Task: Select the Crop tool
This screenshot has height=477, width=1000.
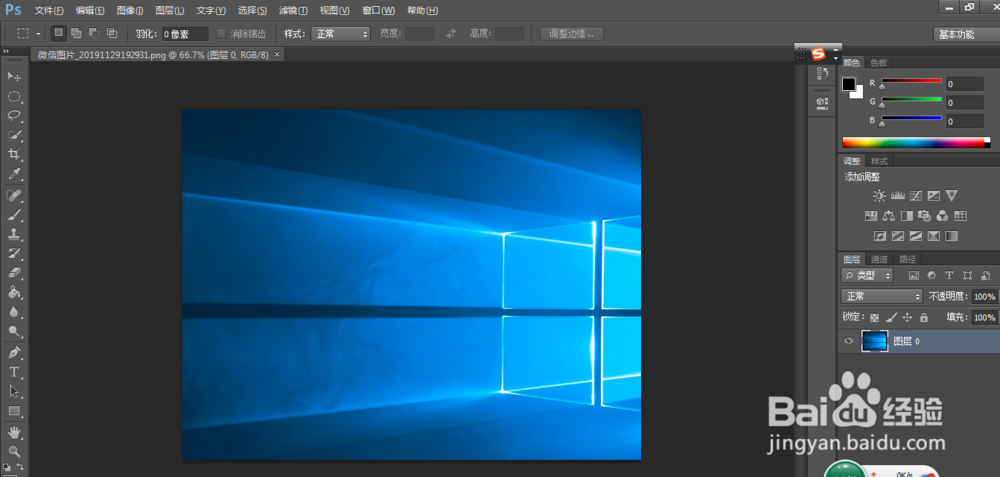Action: [14, 154]
